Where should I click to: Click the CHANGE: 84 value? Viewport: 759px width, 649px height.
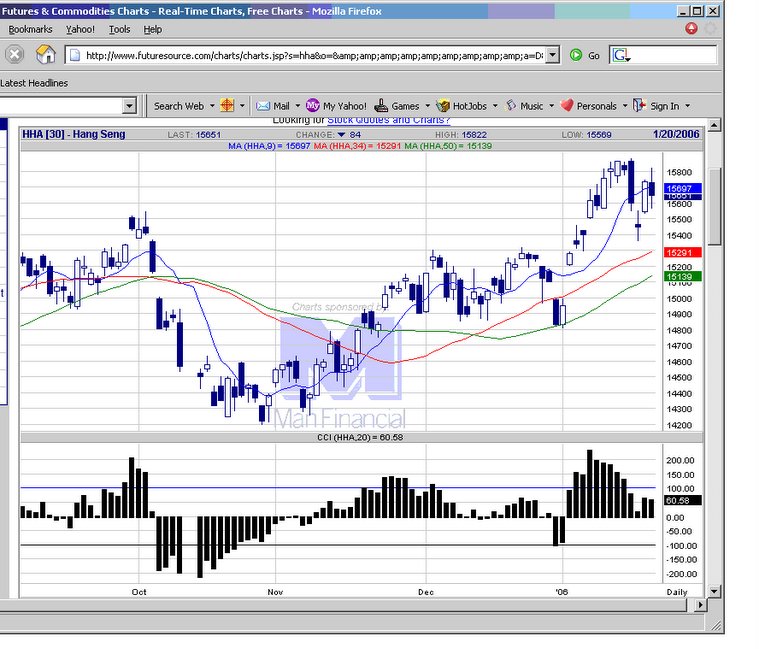pos(328,135)
